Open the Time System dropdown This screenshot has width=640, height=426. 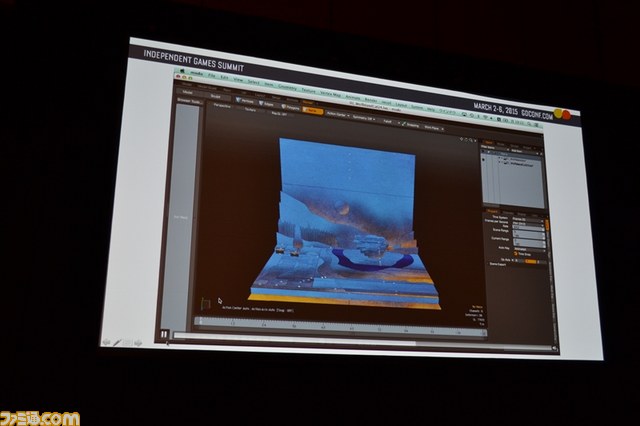tap(528, 220)
